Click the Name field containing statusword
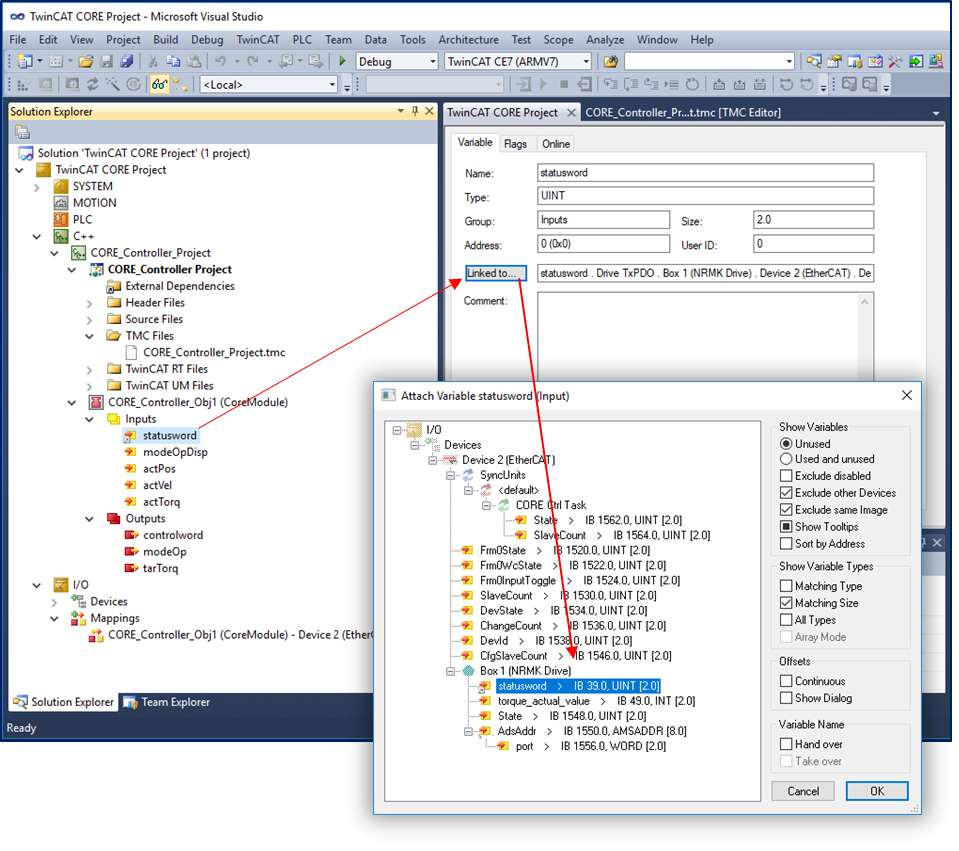 pyautogui.click(x=705, y=173)
